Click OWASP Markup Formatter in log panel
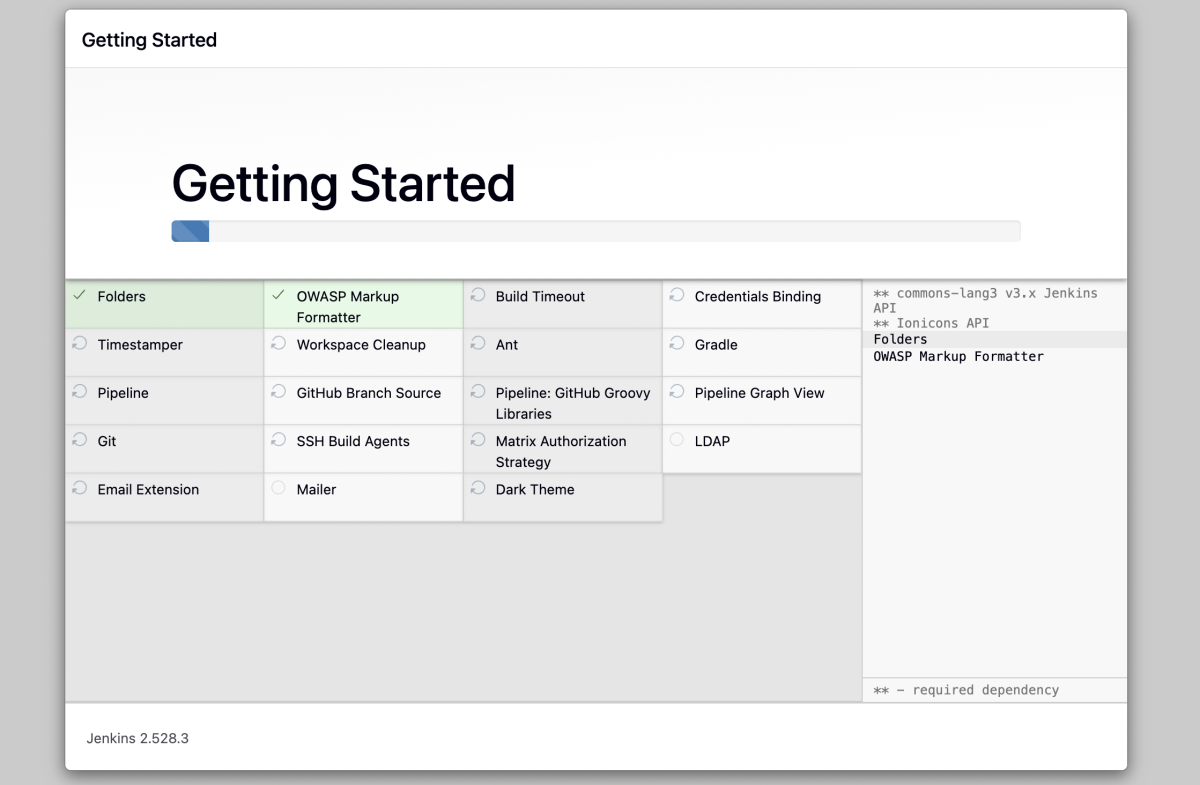The width and height of the screenshot is (1200, 785). [958, 357]
